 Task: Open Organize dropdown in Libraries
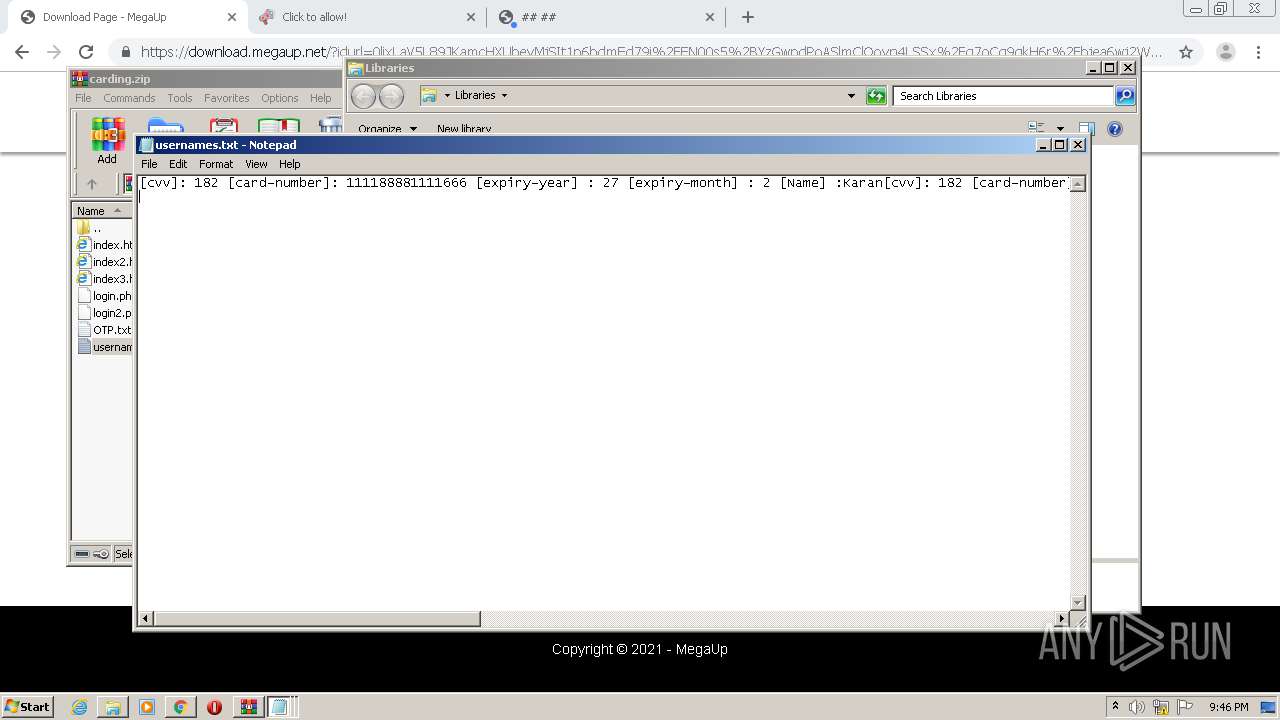click(387, 129)
